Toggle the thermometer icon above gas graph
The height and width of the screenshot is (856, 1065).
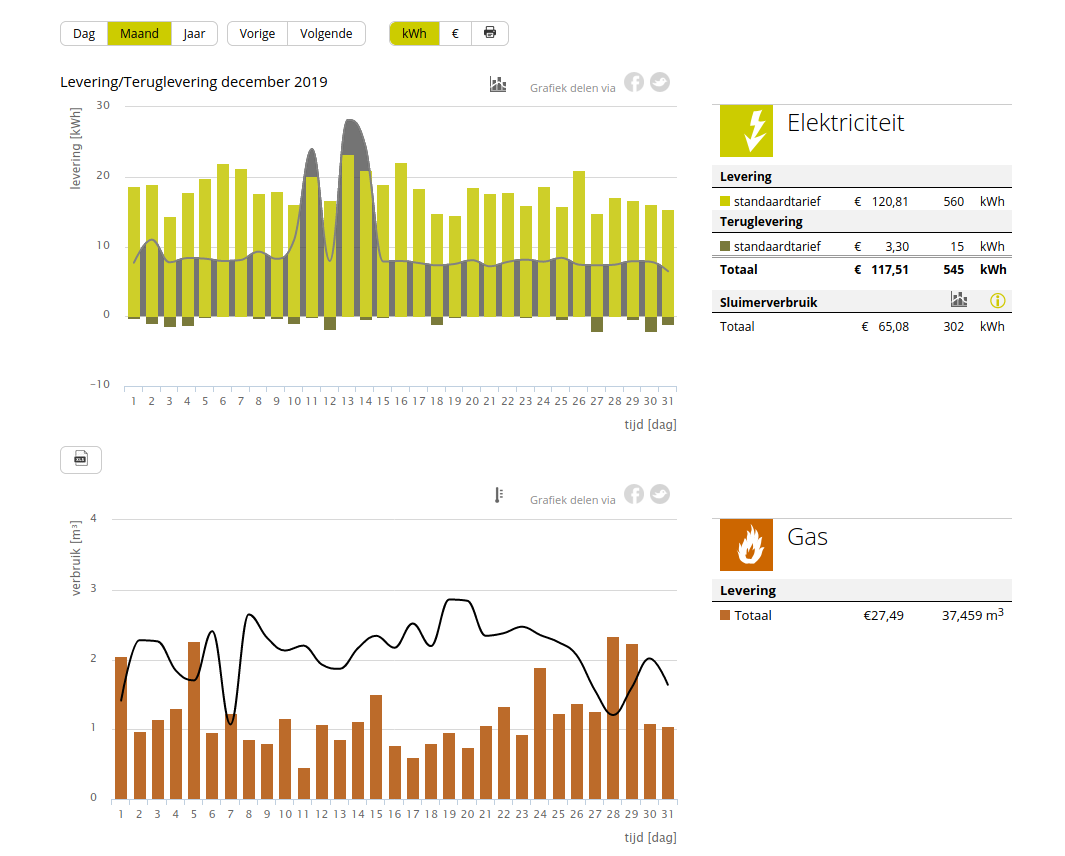498,495
